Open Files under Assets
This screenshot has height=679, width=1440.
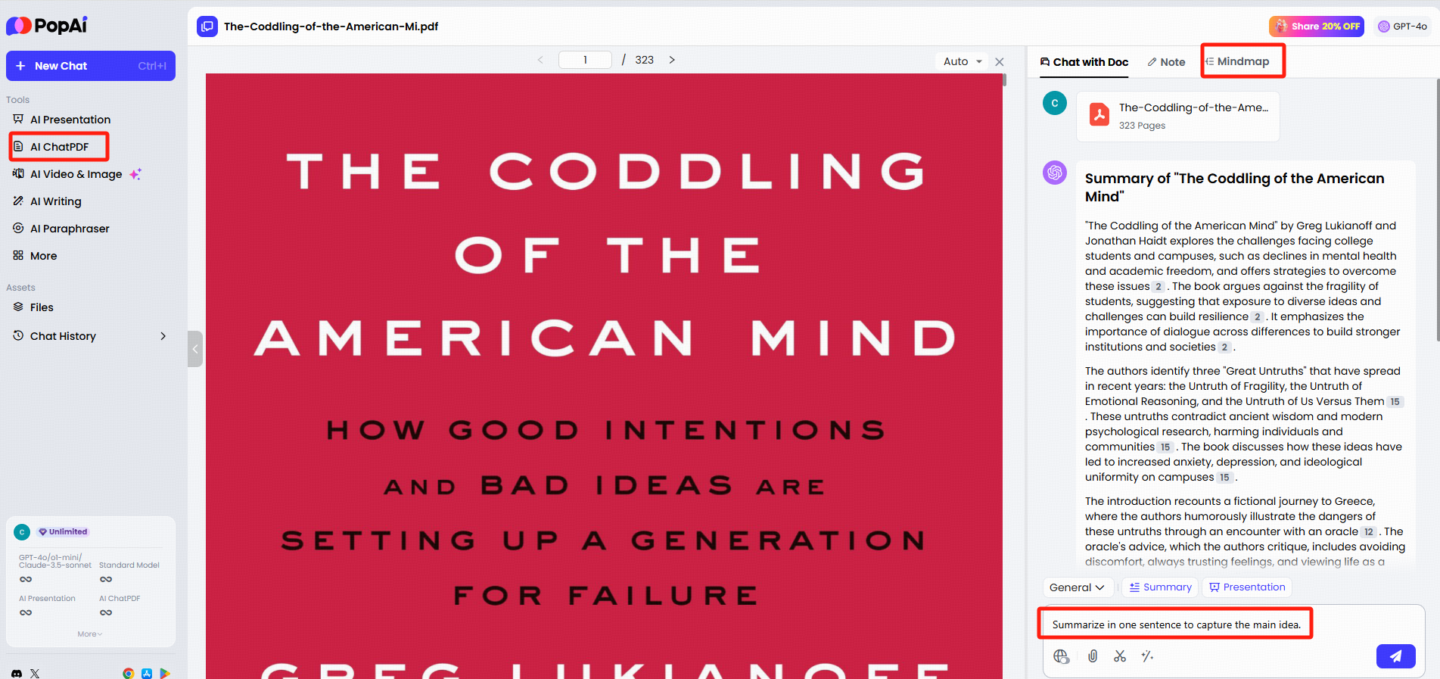pyautogui.click(x=34, y=308)
